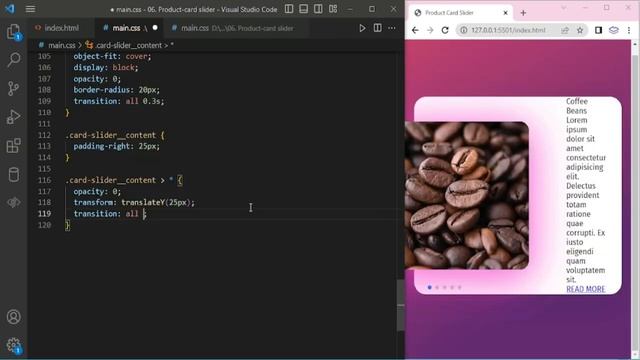The width and height of the screenshot is (640, 360).
Task: Reload the browser page
Action: tap(445, 30)
